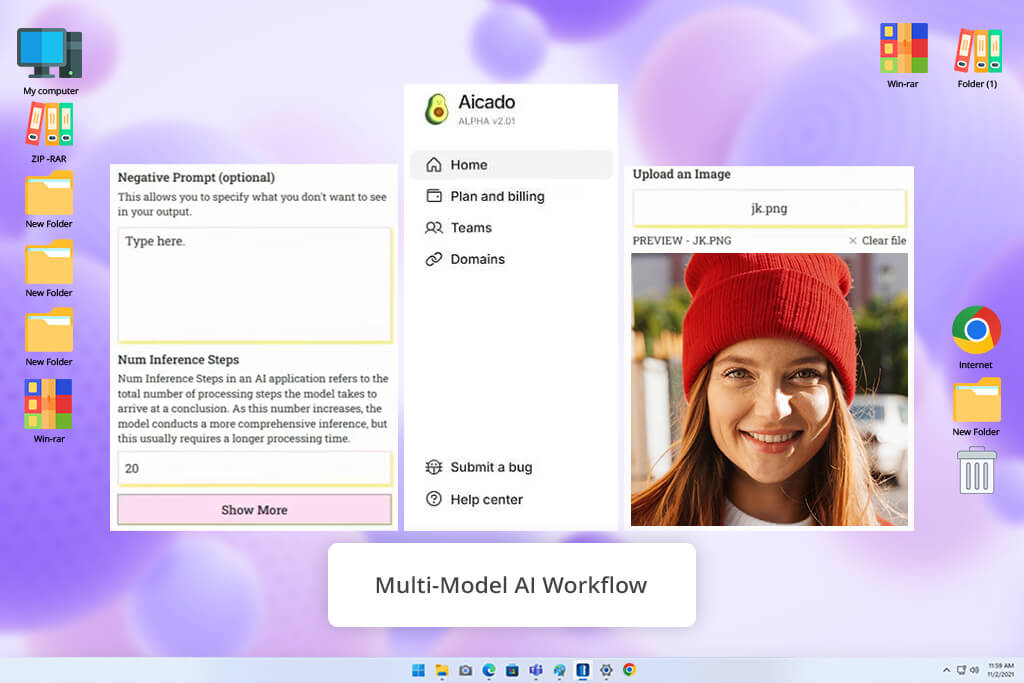Open New Folder beneath the Internet icon
1024x683 pixels.
[976, 407]
